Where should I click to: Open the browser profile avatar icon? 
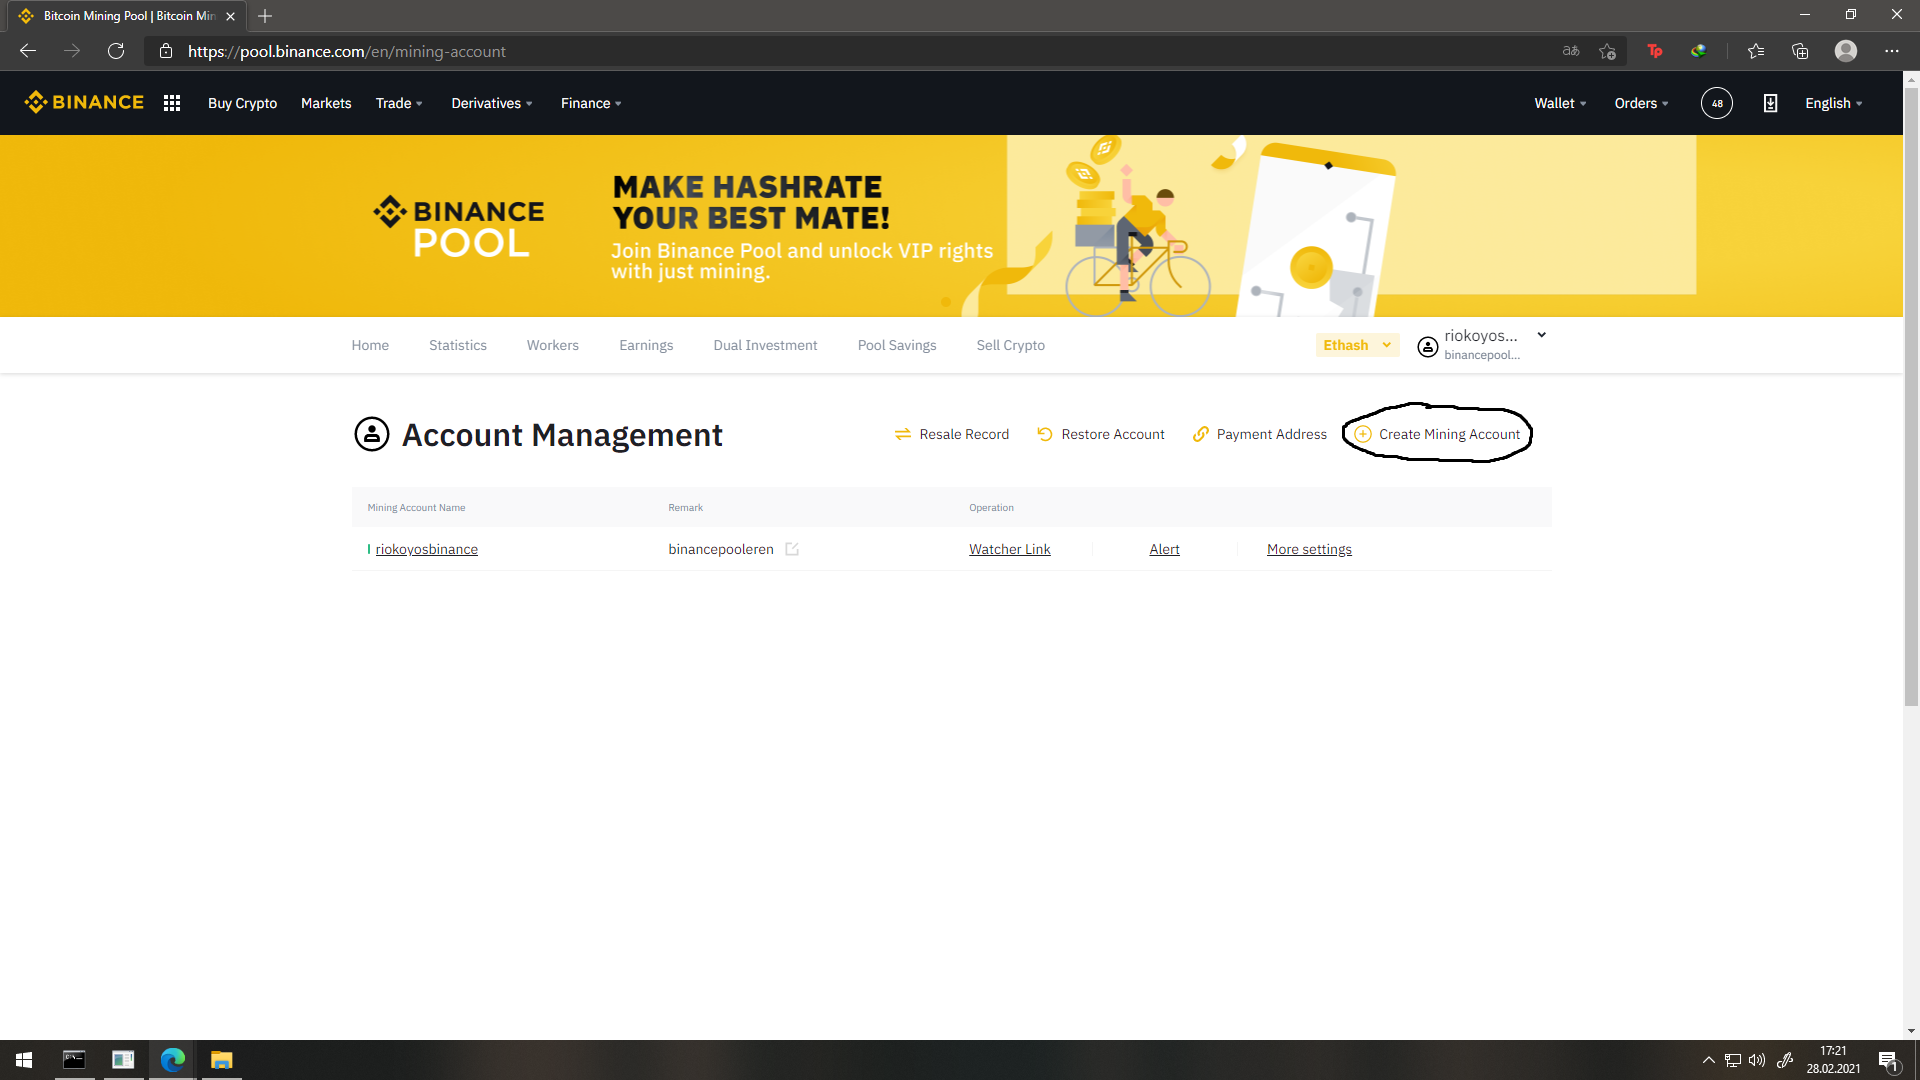(1845, 51)
